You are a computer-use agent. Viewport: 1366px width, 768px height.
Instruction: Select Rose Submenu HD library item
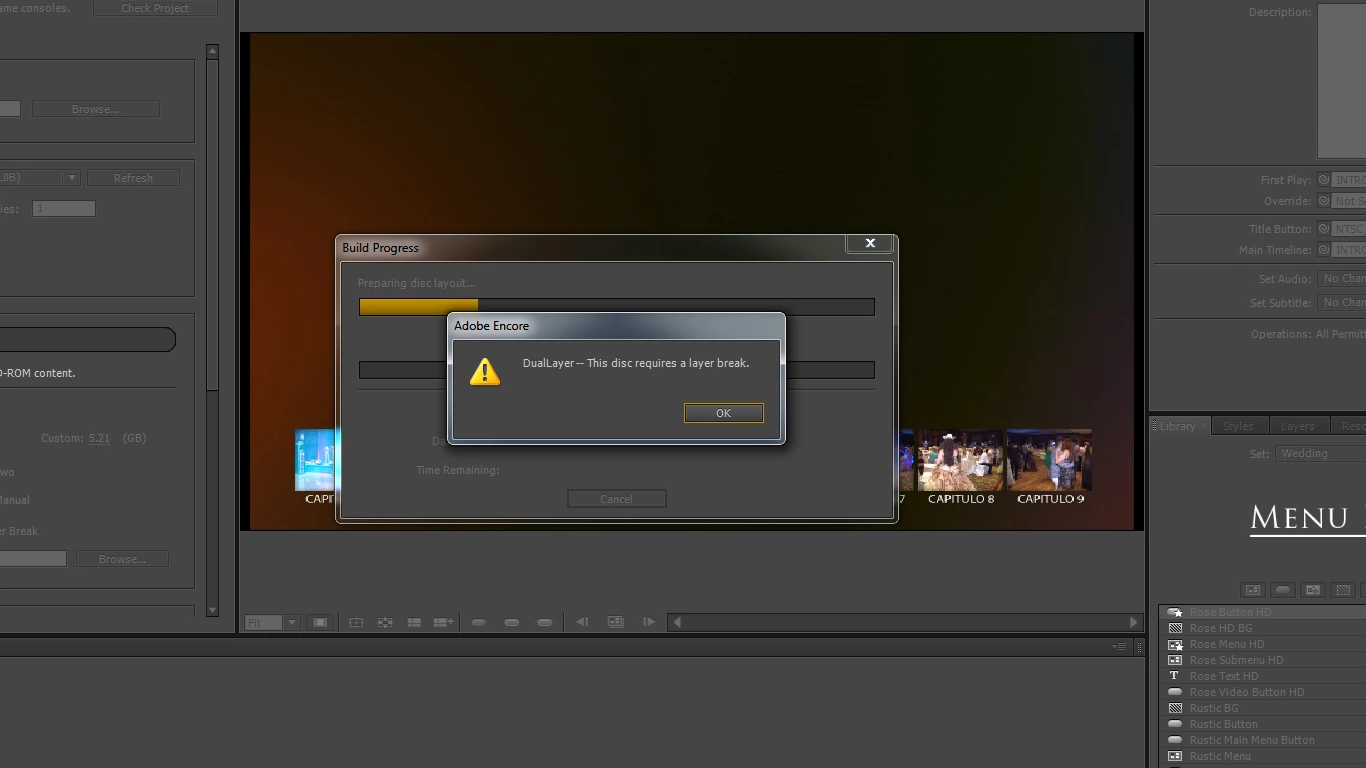pos(1262,660)
